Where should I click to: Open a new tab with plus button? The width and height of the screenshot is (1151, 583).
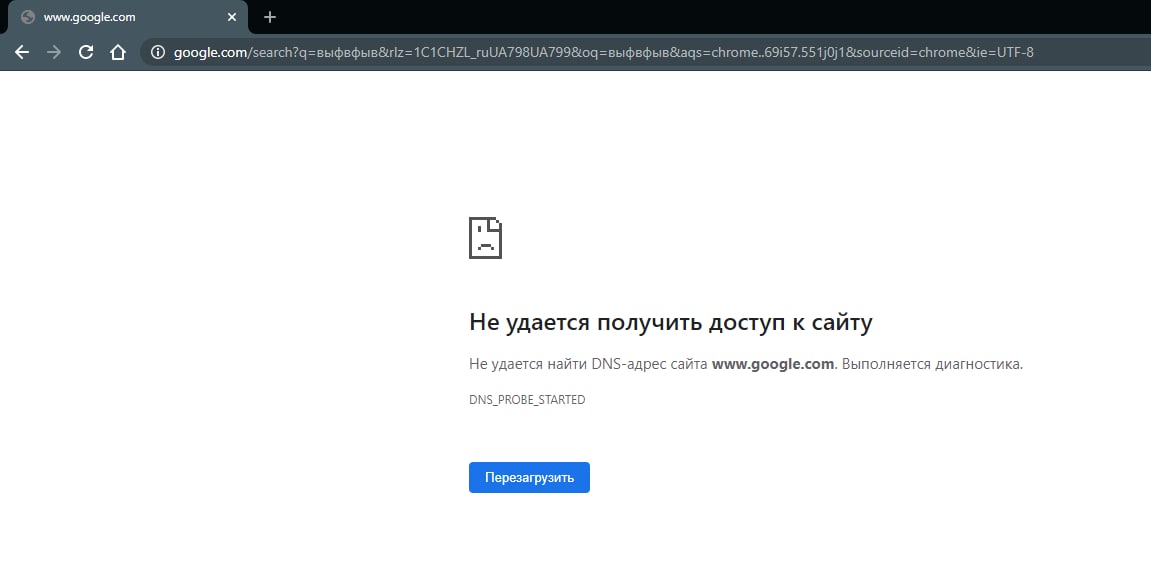269,17
